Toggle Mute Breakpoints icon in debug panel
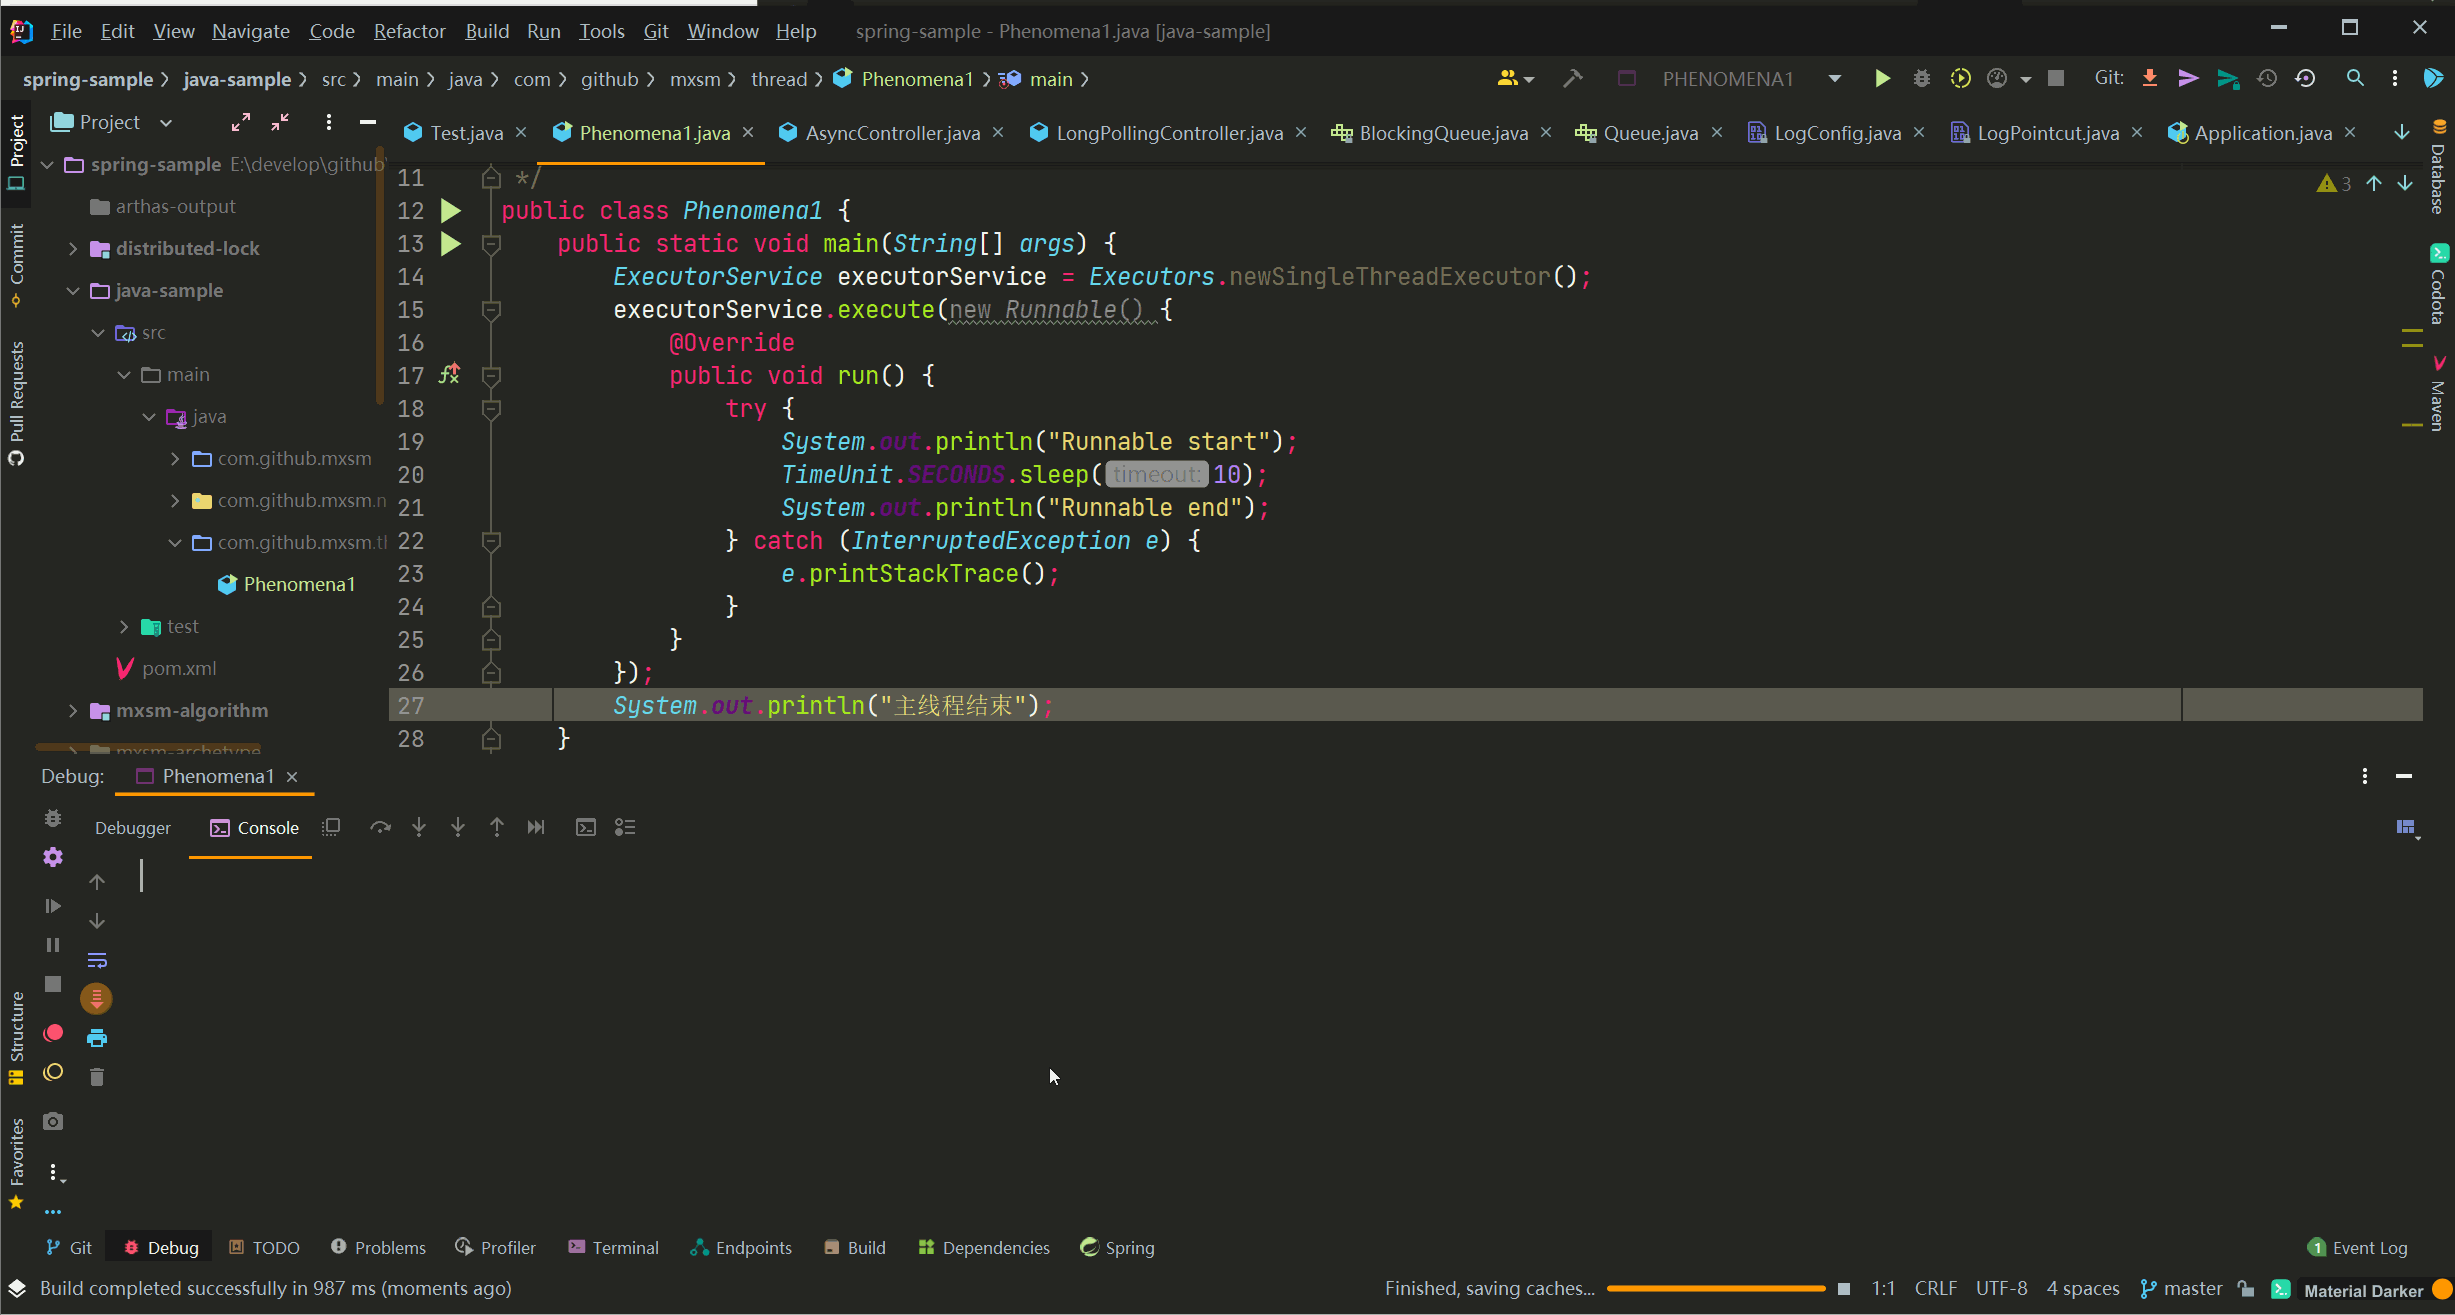 point(53,1072)
